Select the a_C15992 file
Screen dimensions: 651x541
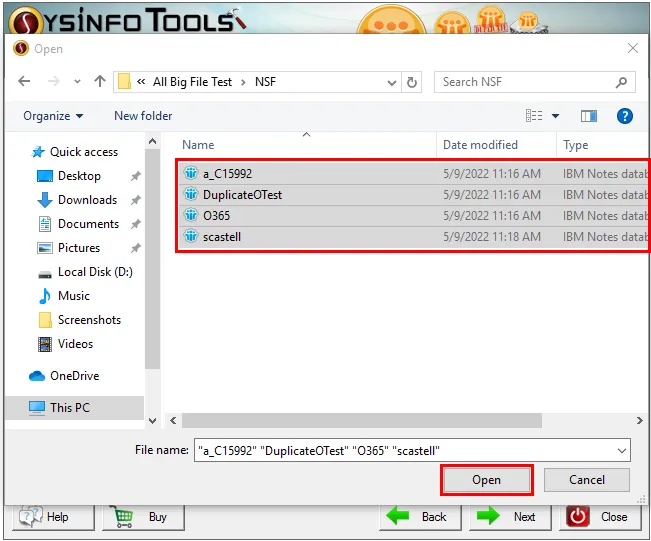tap(413, 174)
